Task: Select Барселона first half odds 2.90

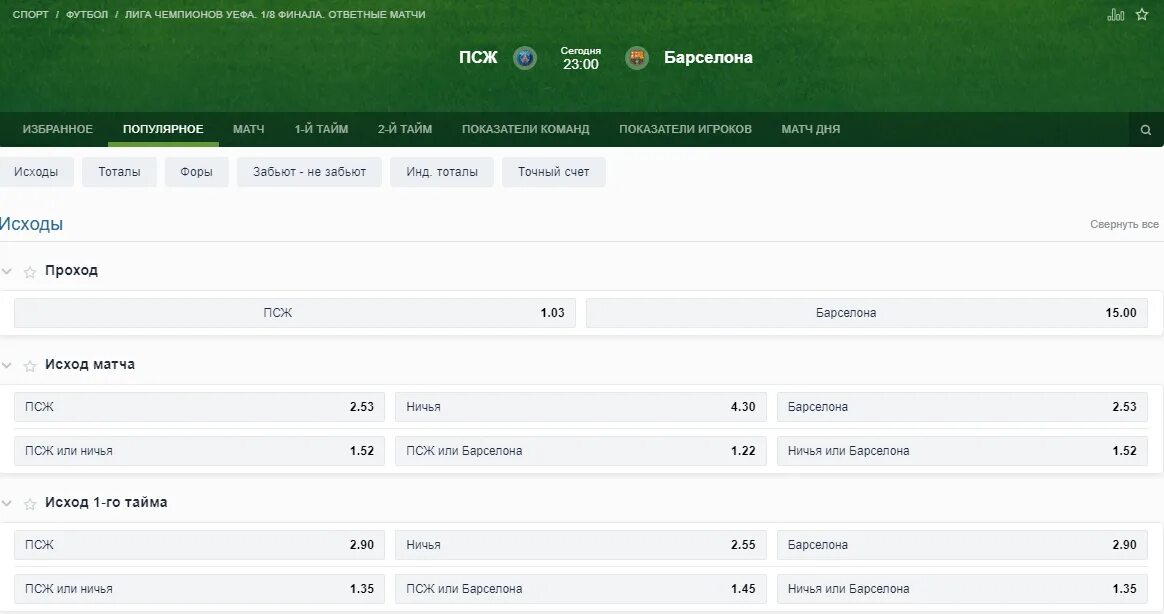Action: (x=962, y=545)
